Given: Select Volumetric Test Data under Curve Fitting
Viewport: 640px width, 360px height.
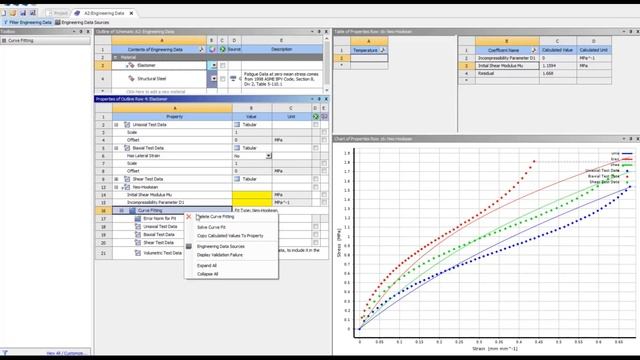Looking at the screenshot, I should (162, 253).
